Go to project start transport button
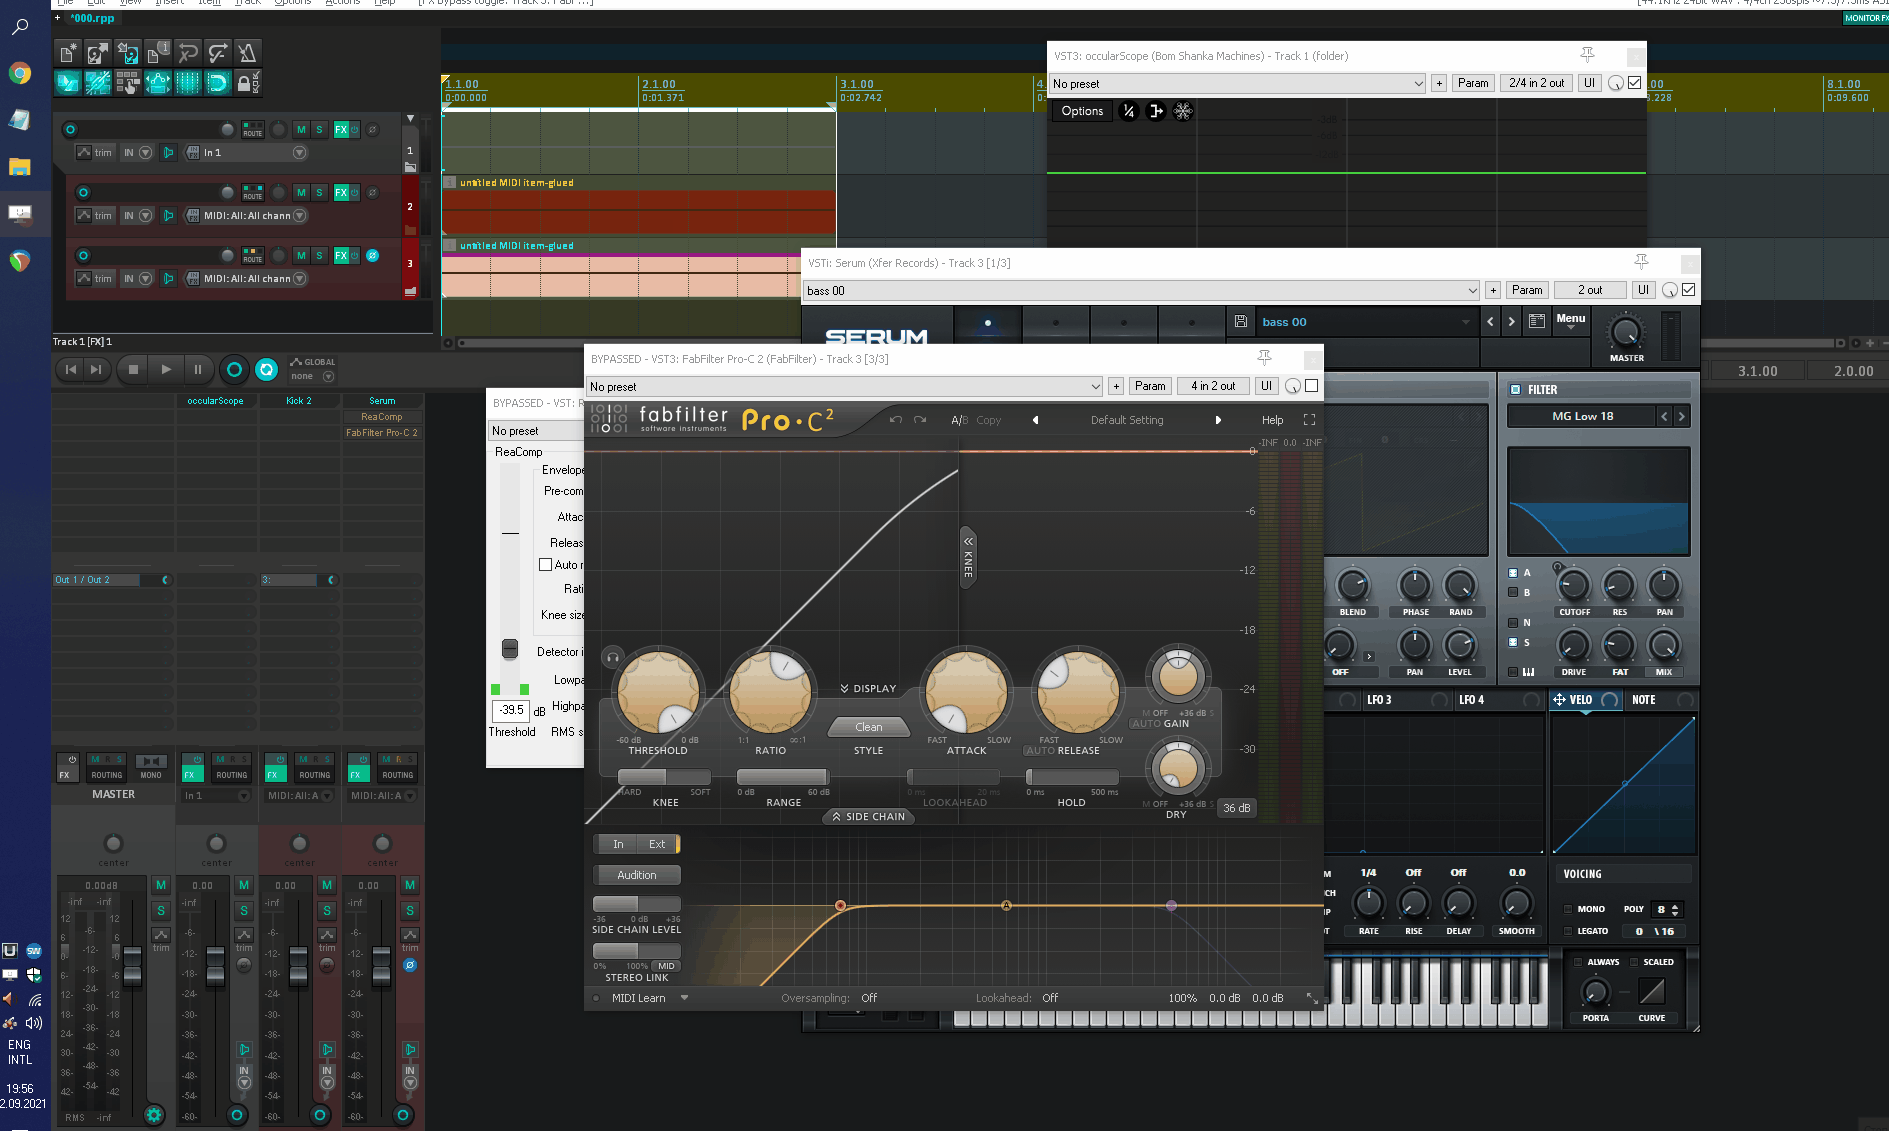Image resolution: width=1889 pixels, height=1131 pixels. [x=70, y=369]
